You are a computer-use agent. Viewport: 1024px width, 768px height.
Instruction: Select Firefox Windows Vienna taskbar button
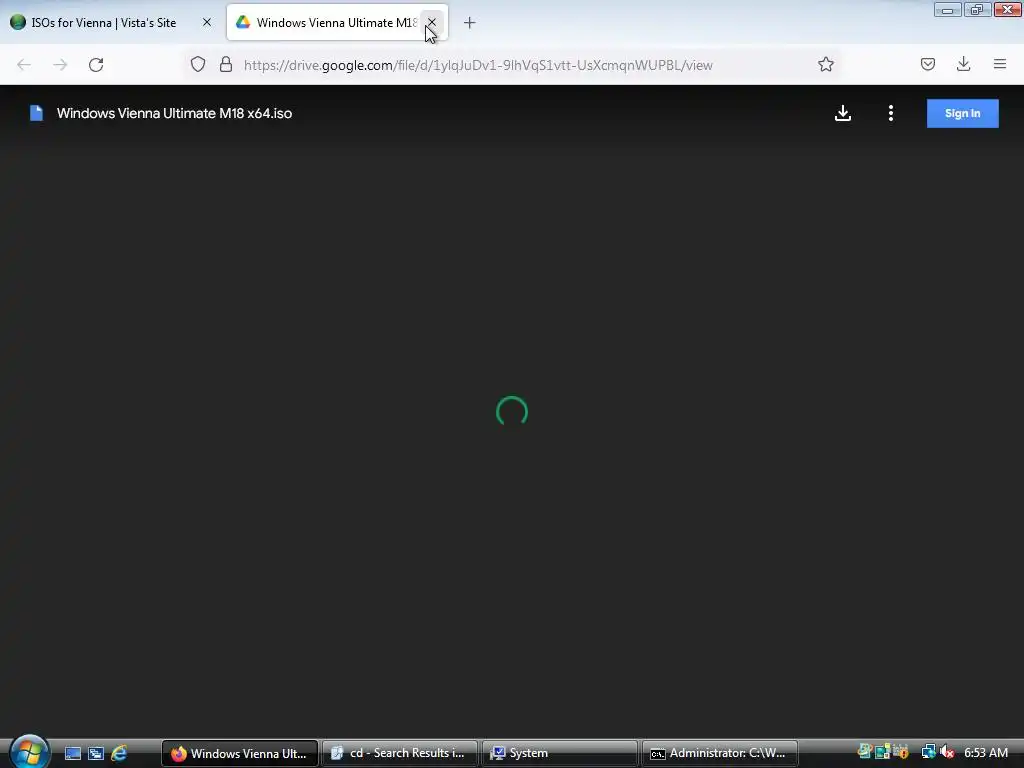tap(240, 753)
